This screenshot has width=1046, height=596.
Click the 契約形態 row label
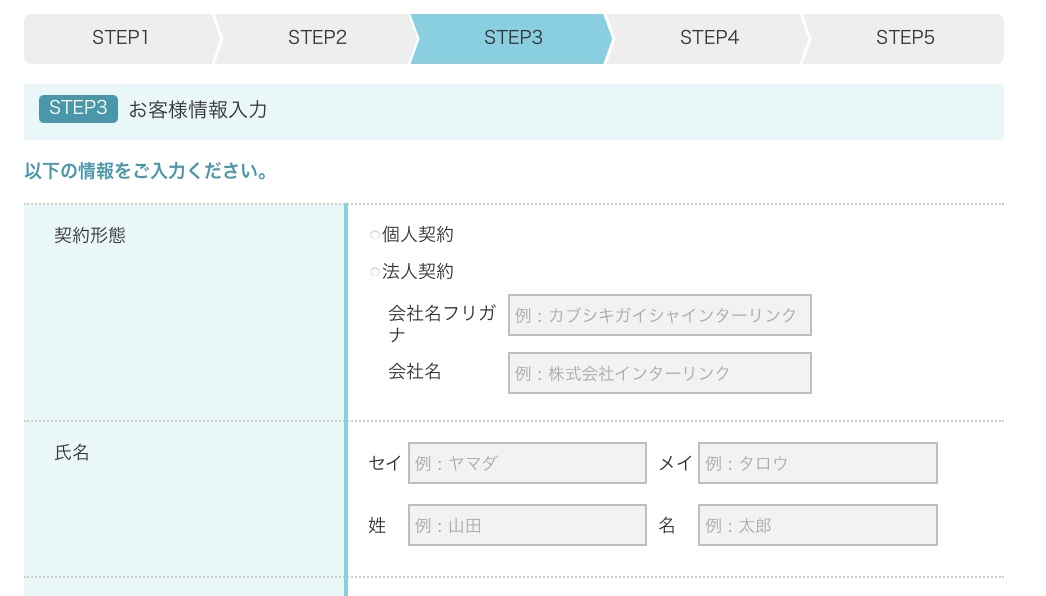coord(90,235)
